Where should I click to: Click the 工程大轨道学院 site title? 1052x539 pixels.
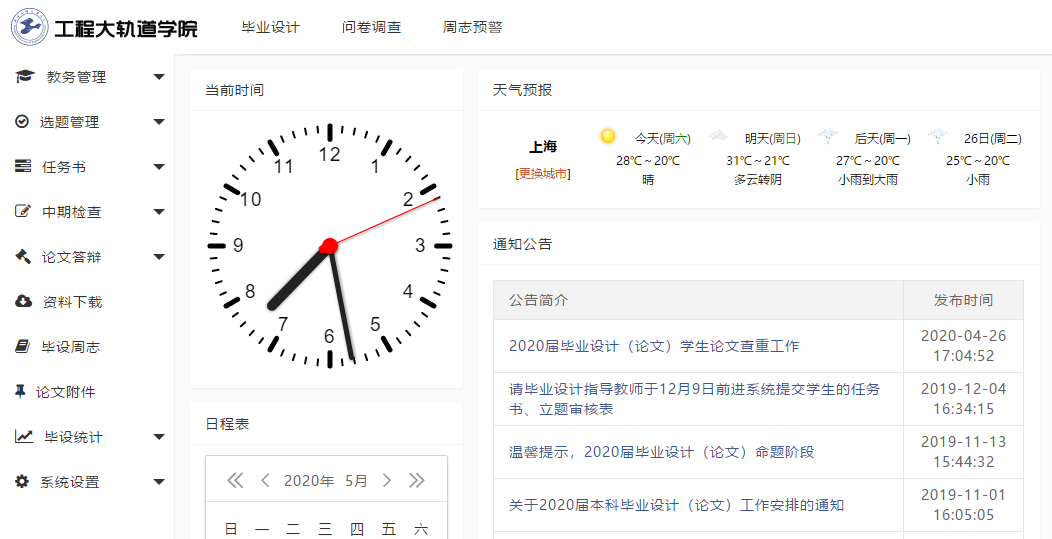(x=126, y=29)
